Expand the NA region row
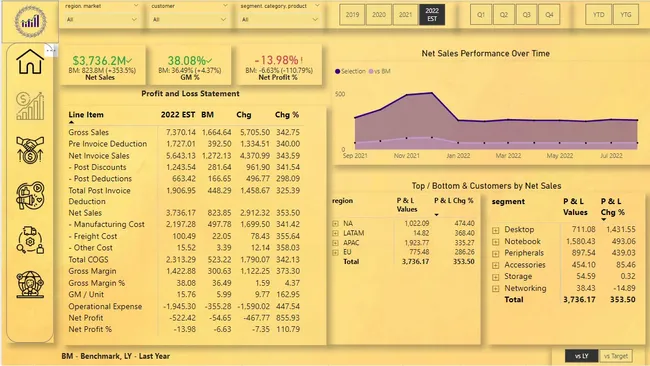This screenshot has width=650, height=366. (335, 223)
